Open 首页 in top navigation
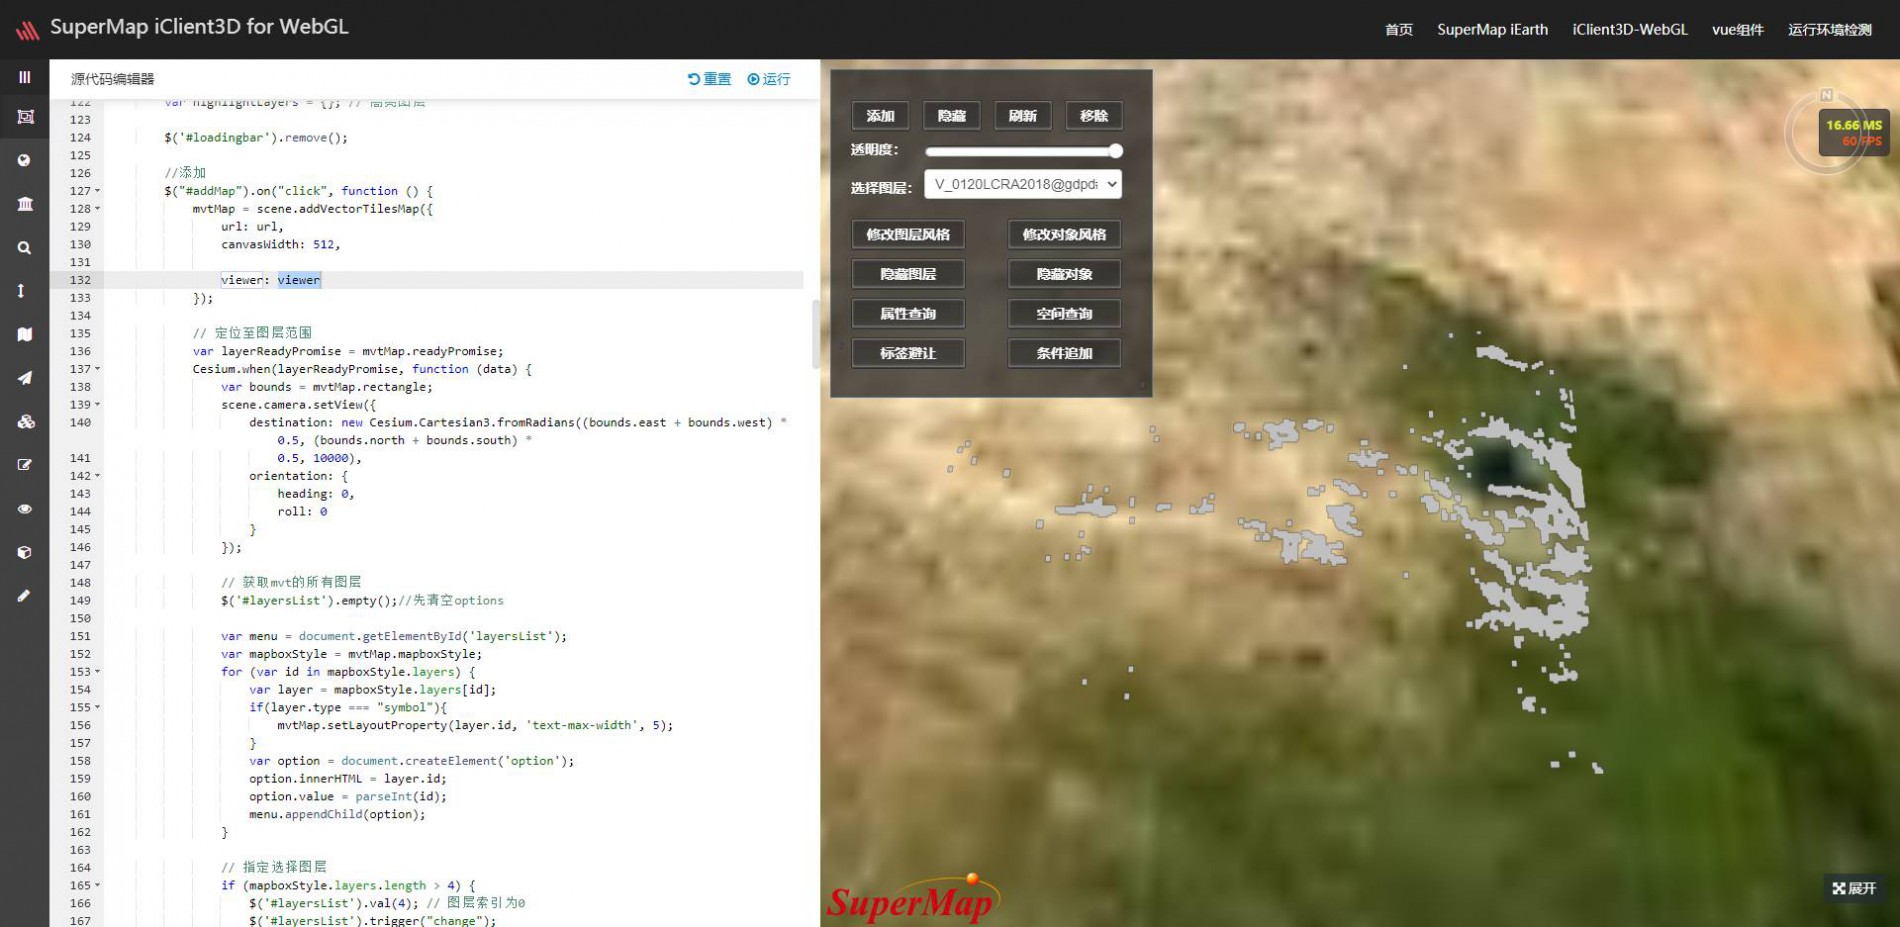Image resolution: width=1900 pixels, height=927 pixels. click(1399, 30)
